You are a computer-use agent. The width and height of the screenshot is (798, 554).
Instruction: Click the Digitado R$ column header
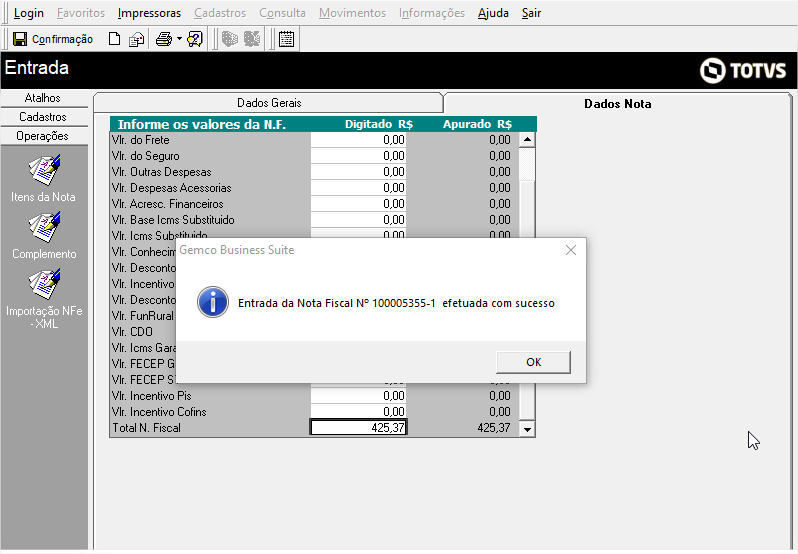pyautogui.click(x=379, y=124)
